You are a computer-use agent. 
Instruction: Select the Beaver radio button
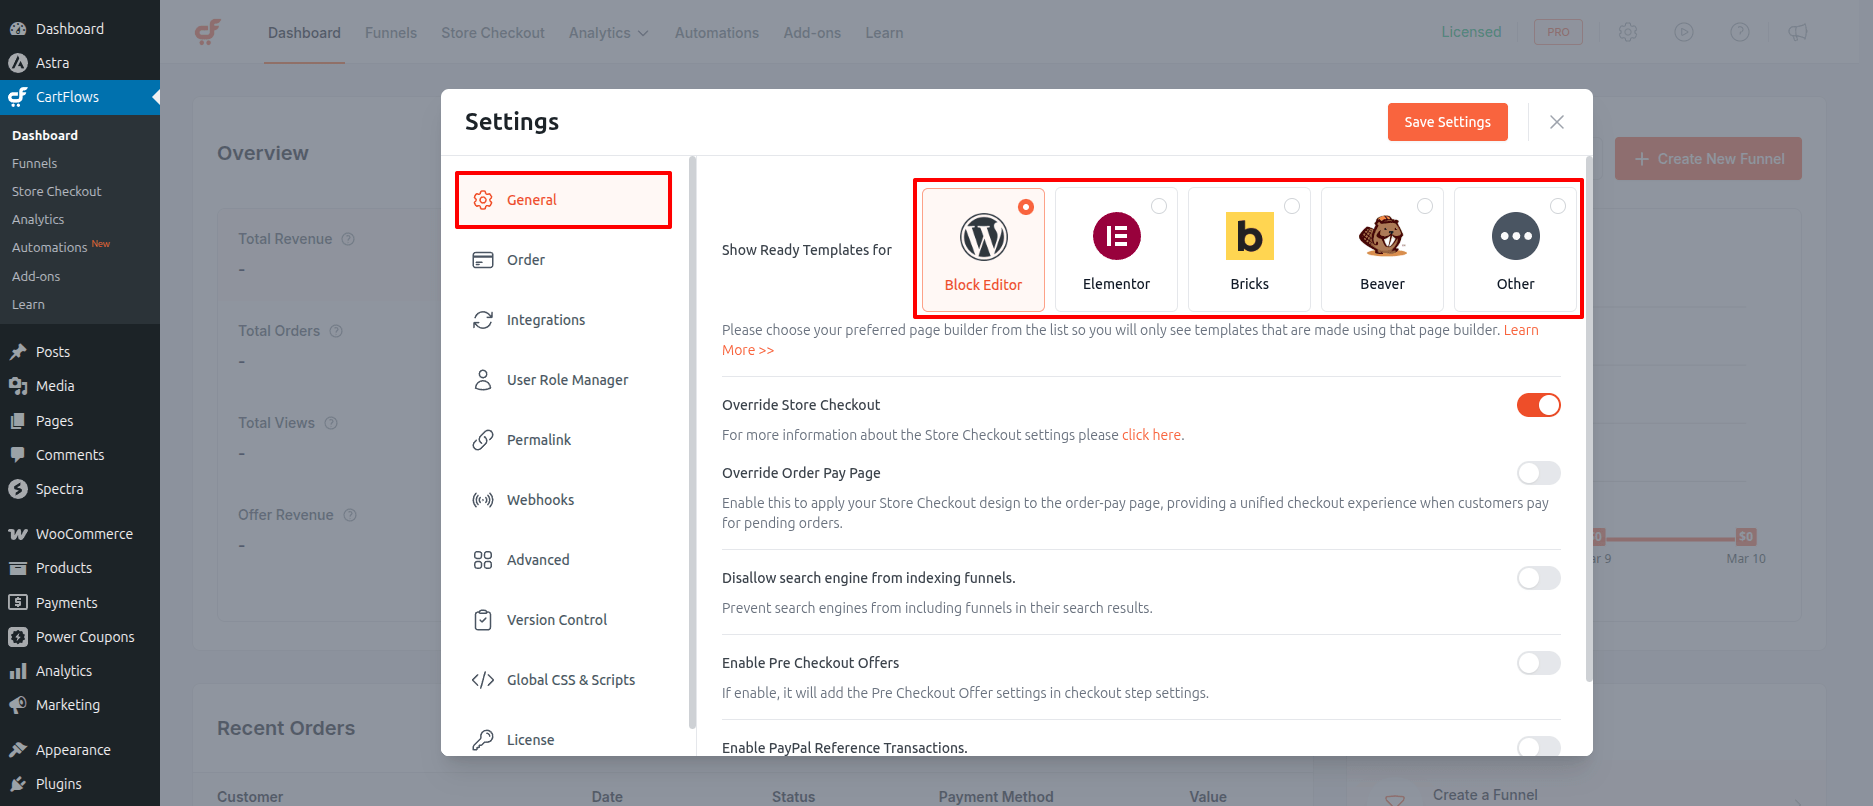click(x=1425, y=206)
